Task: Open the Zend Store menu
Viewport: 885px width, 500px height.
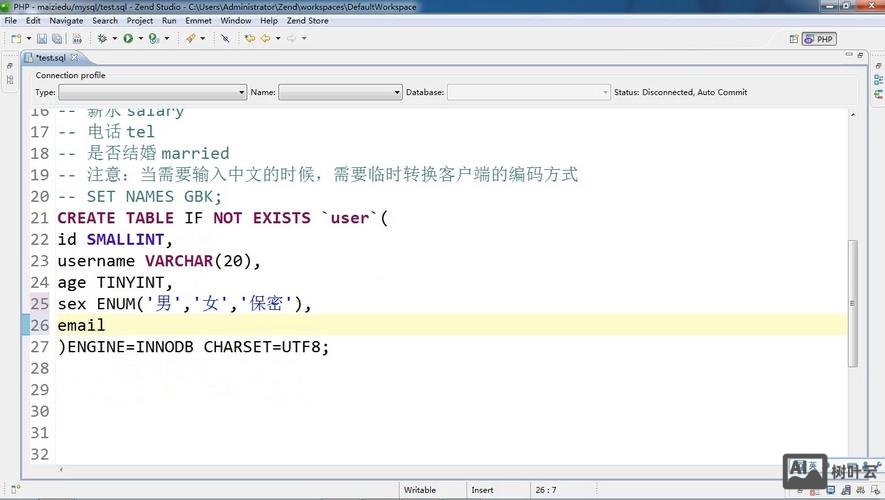Action: pyautogui.click(x=308, y=20)
